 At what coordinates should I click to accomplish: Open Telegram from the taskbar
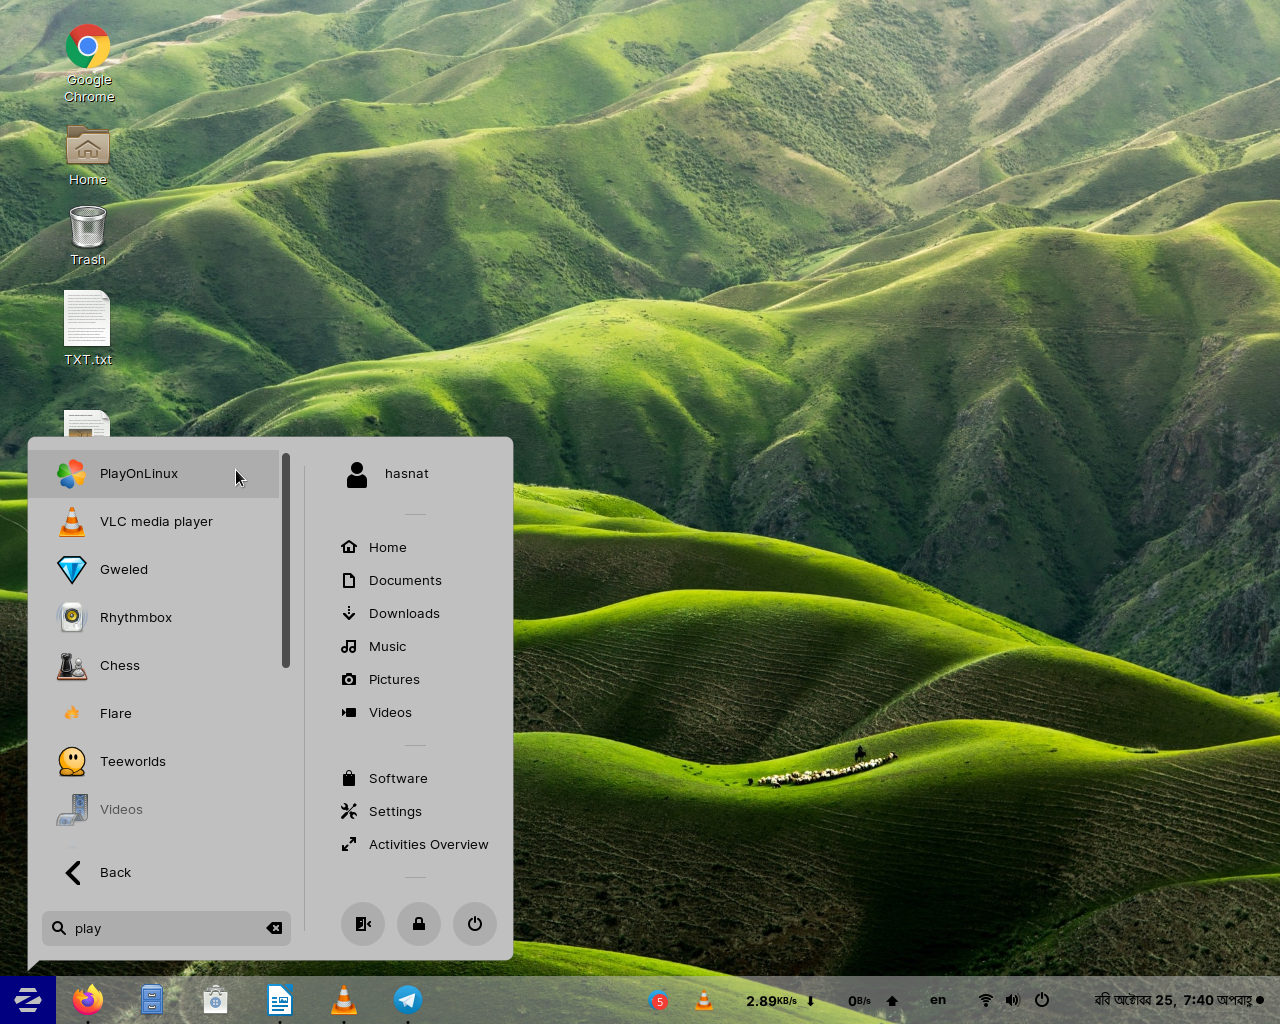(x=407, y=999)
